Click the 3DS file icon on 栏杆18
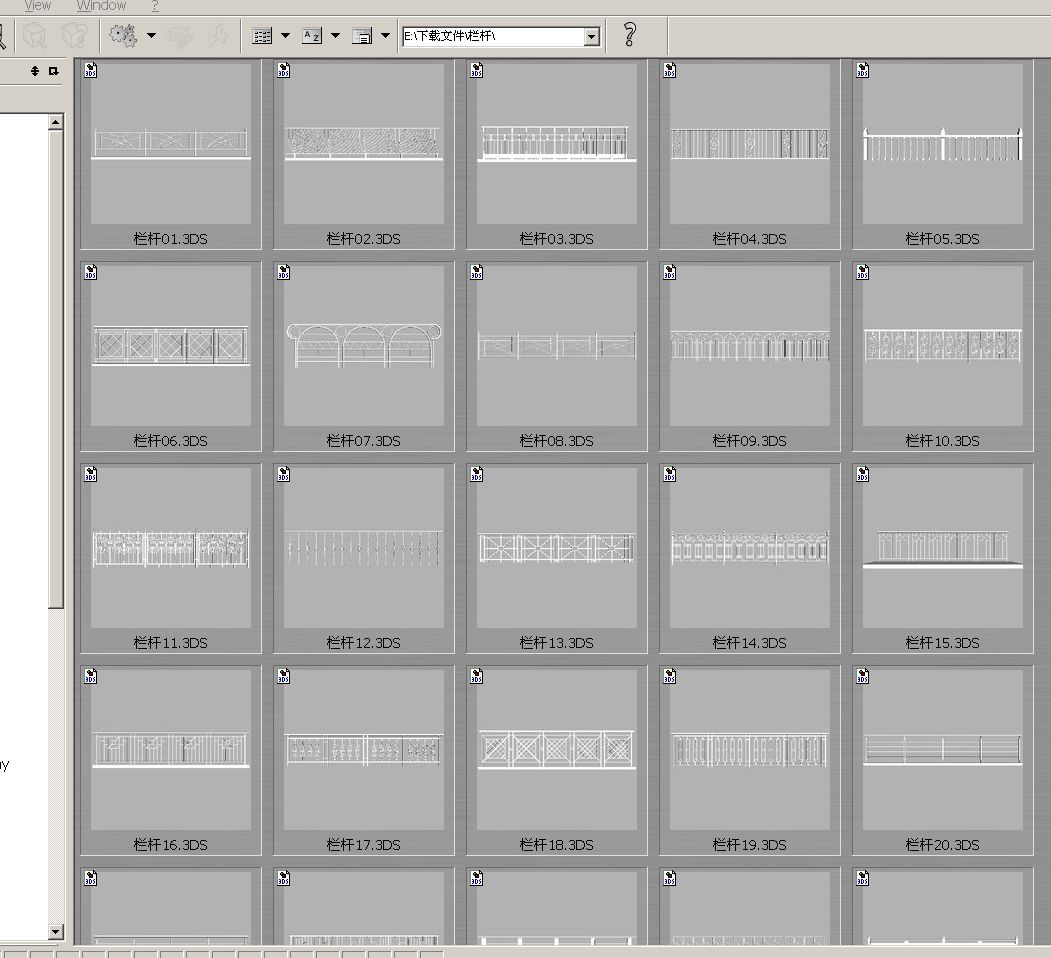This screenshot has height=958, width=1051. (x=477, y=676)
